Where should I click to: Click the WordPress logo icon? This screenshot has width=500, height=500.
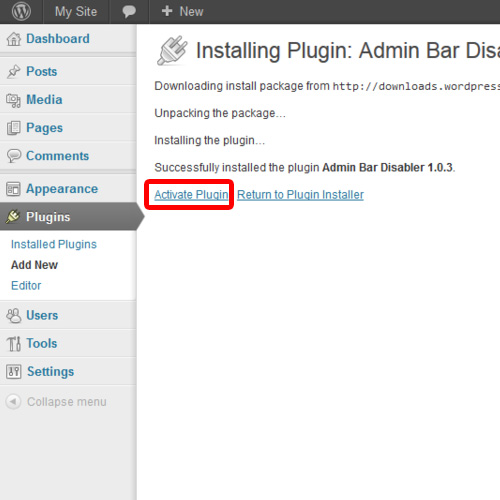click(21, 11)
